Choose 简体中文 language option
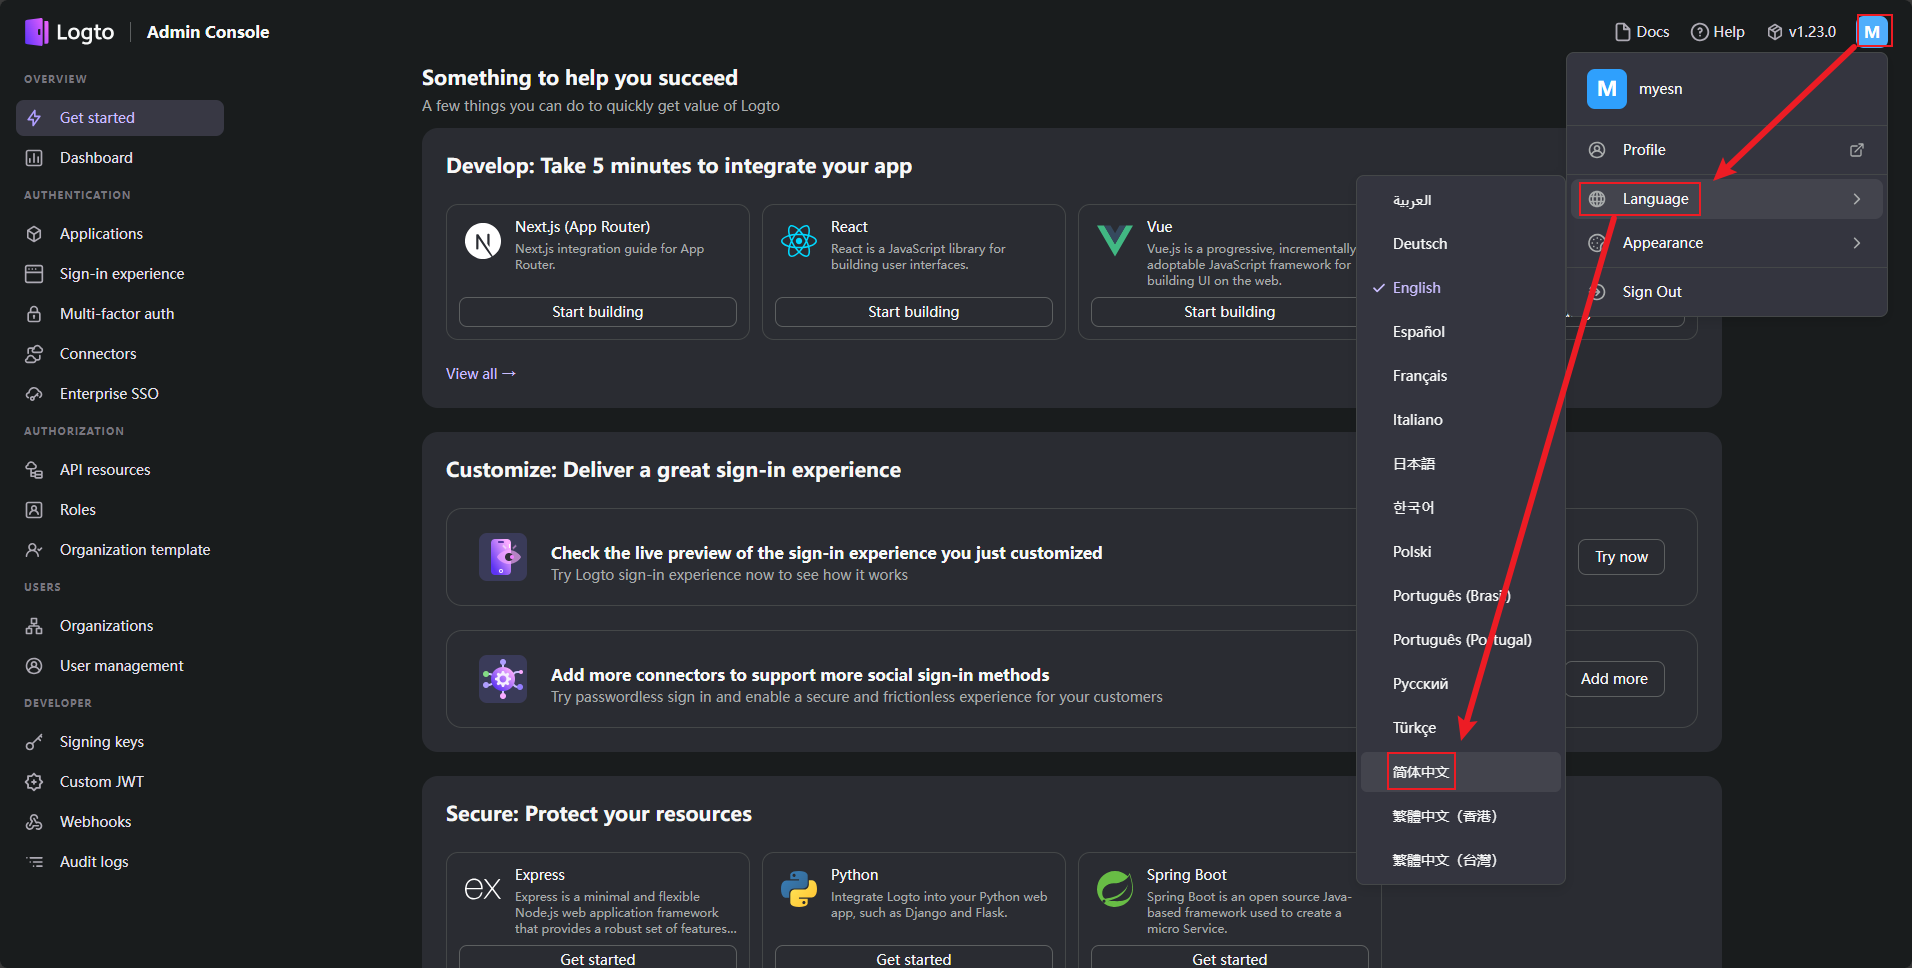The image size is (1912, 968). point(1460,772)
